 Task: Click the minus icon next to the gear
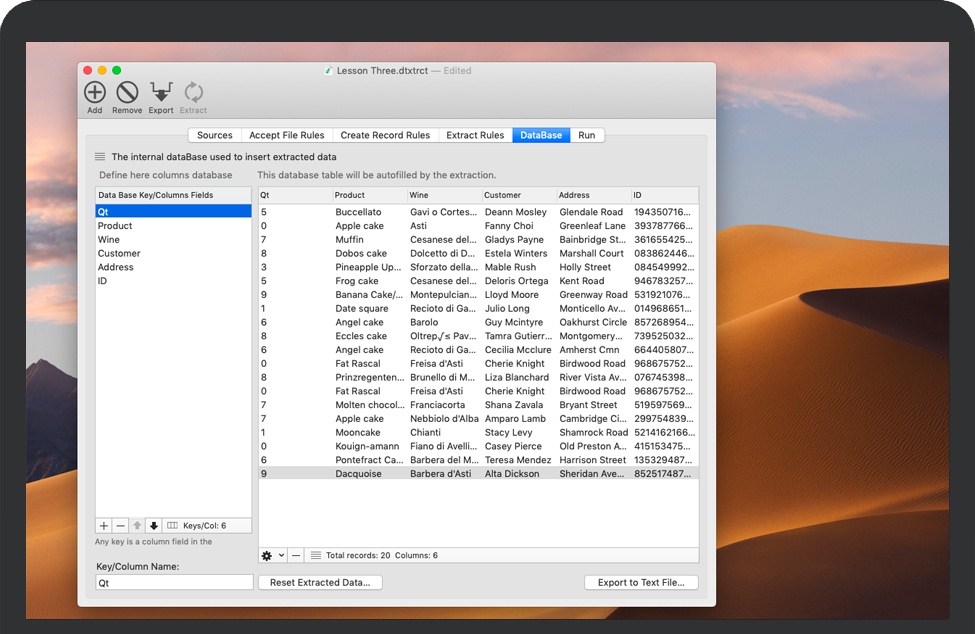[x=295, y=555]
